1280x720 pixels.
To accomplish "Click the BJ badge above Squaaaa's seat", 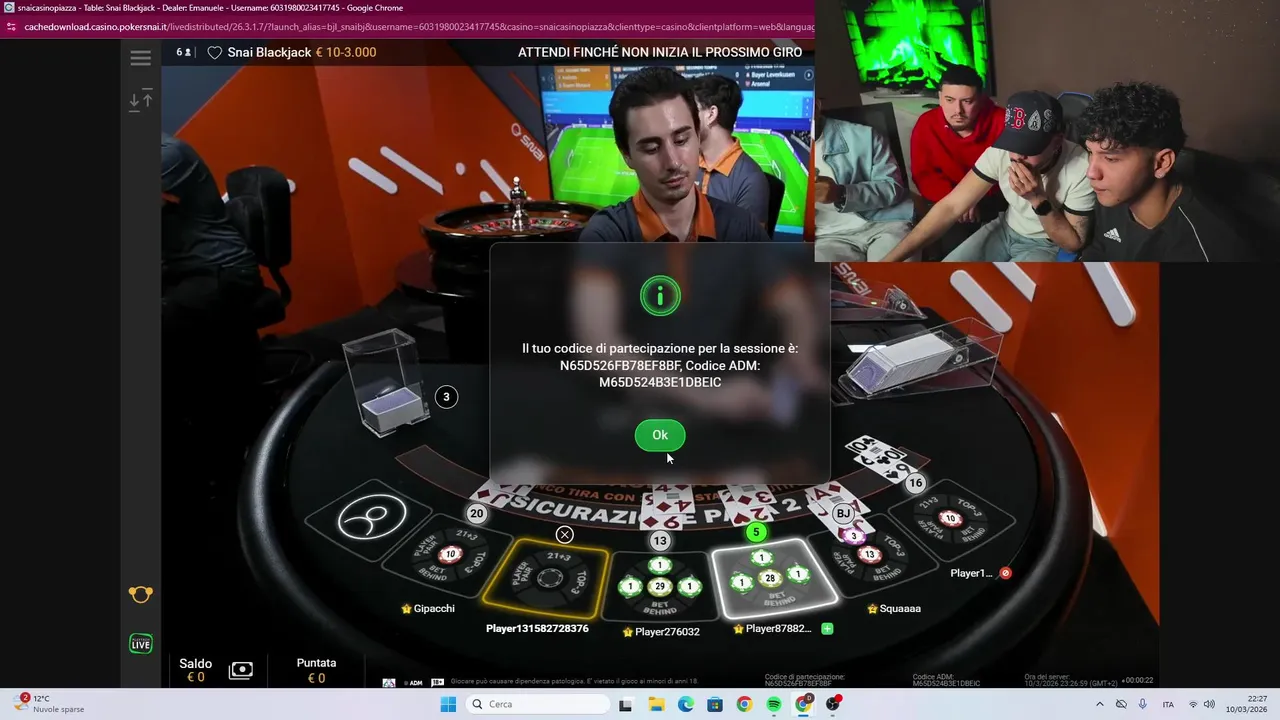I will point(843,513).
